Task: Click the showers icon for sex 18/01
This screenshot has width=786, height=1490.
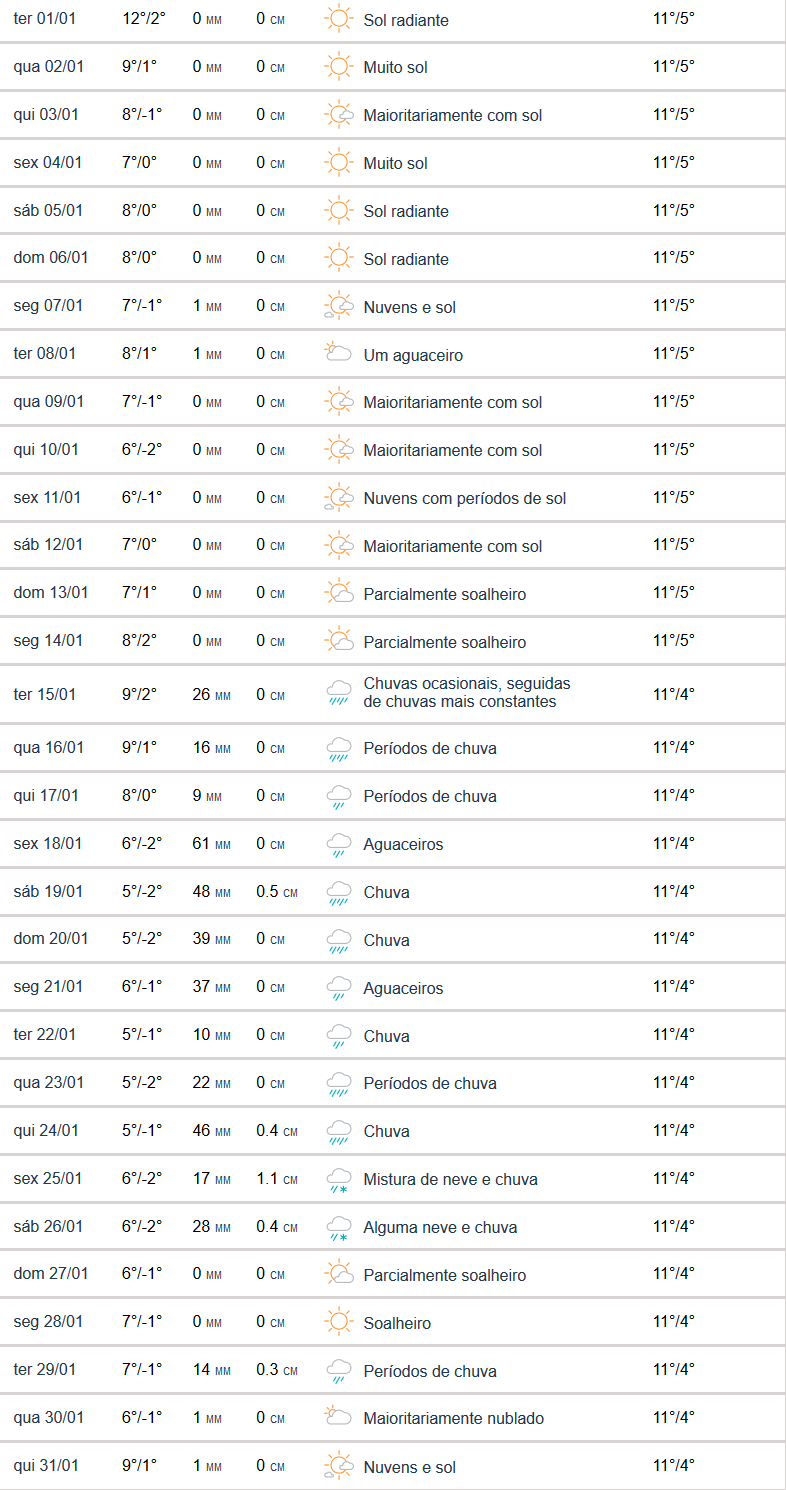Action: click(x=339, y=844)
